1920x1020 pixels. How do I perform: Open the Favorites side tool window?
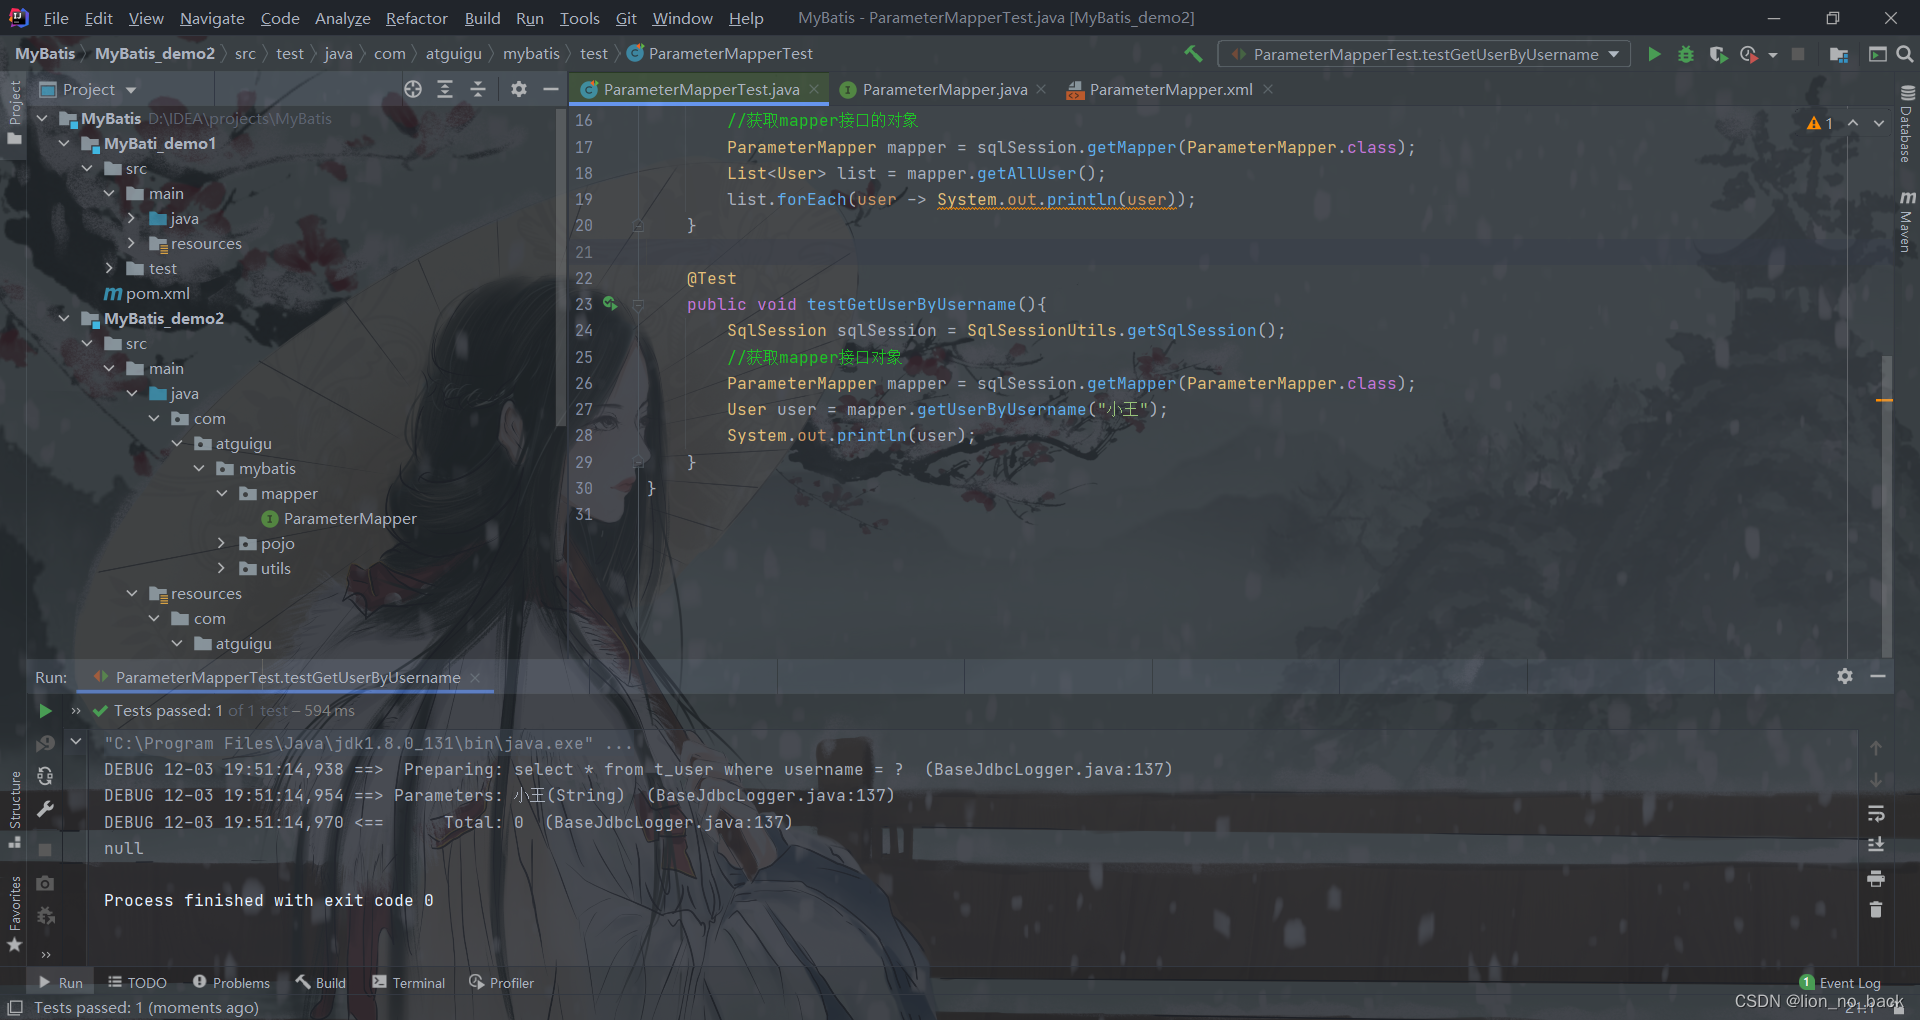point(15,913)
